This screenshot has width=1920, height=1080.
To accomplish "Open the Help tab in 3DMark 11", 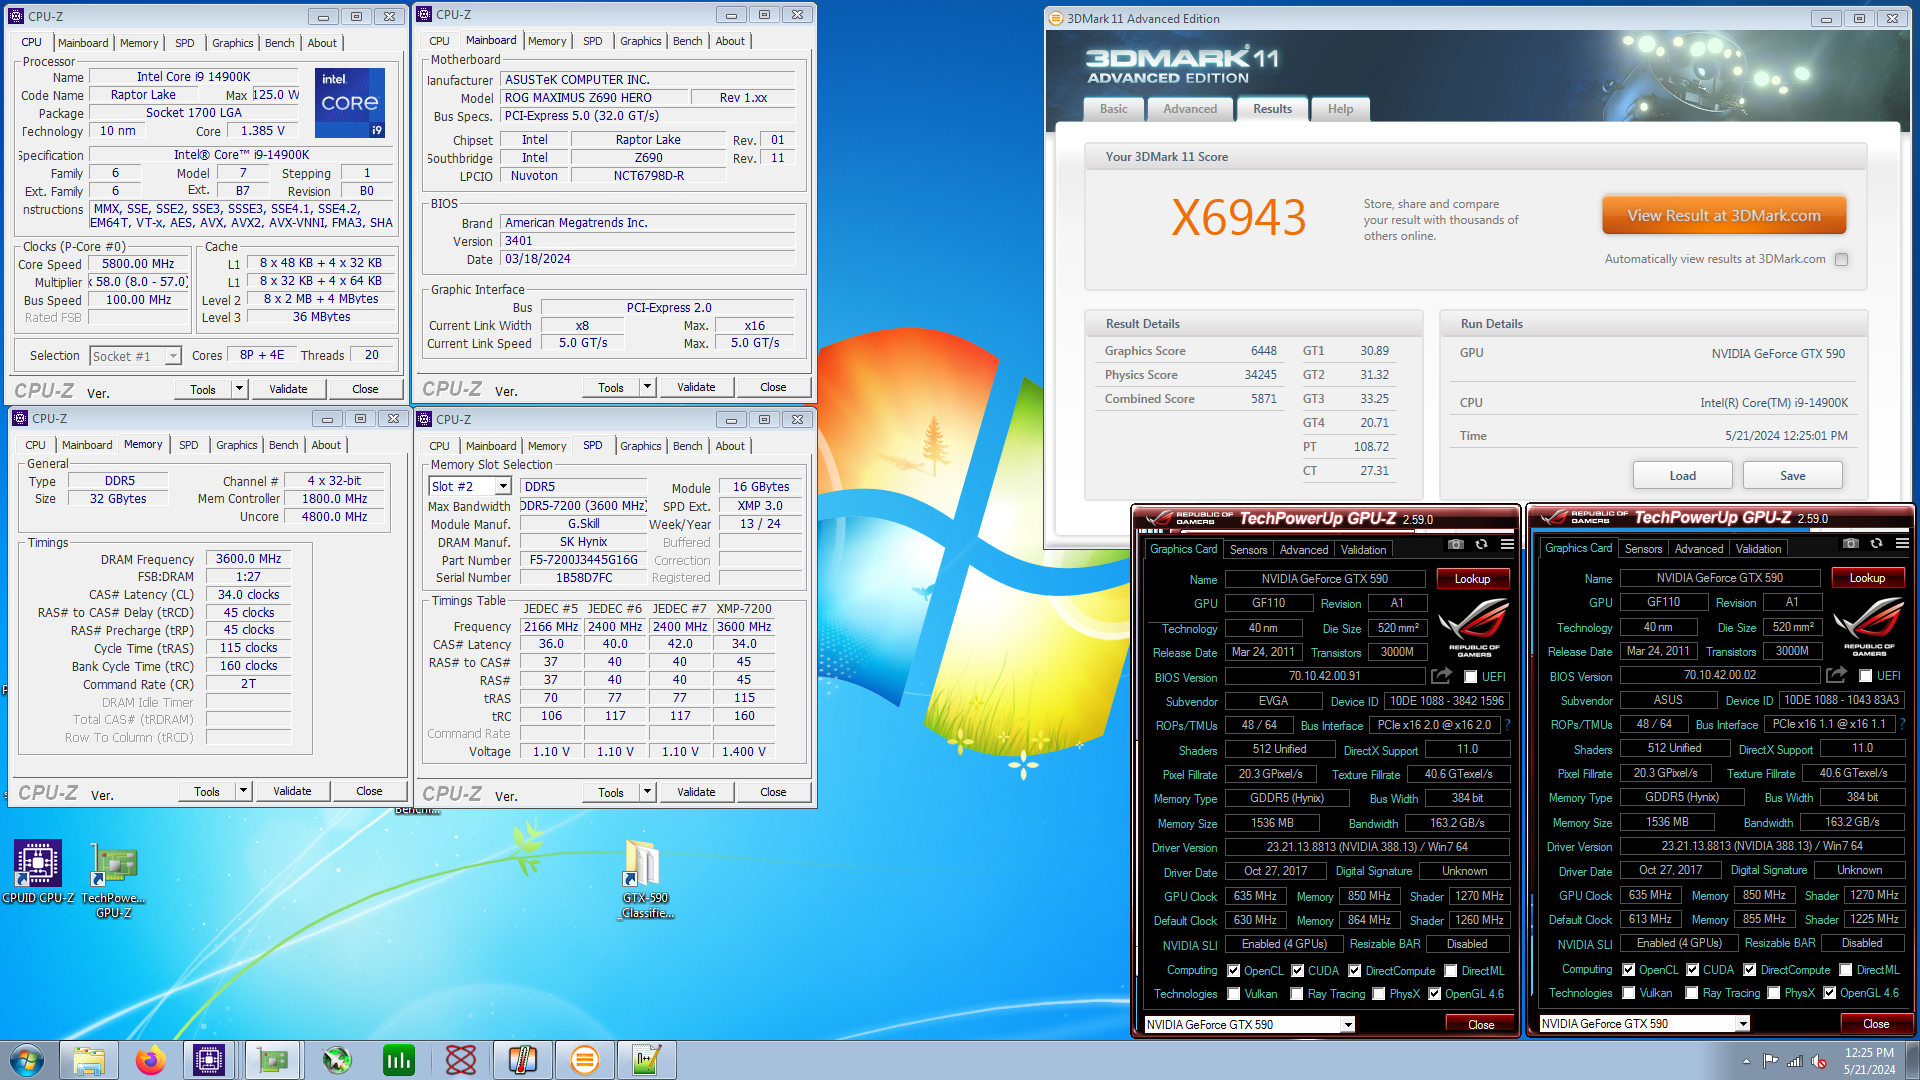I will (1340, 109).
